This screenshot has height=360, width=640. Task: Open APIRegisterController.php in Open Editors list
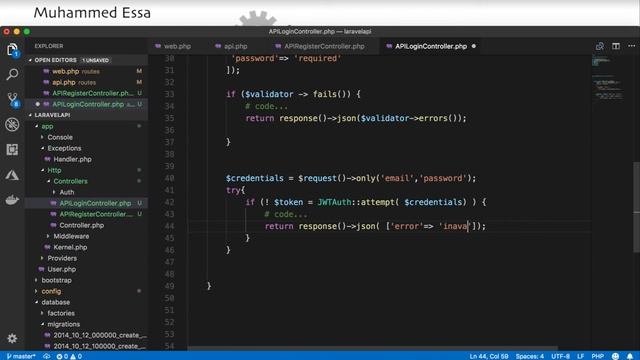87,93
